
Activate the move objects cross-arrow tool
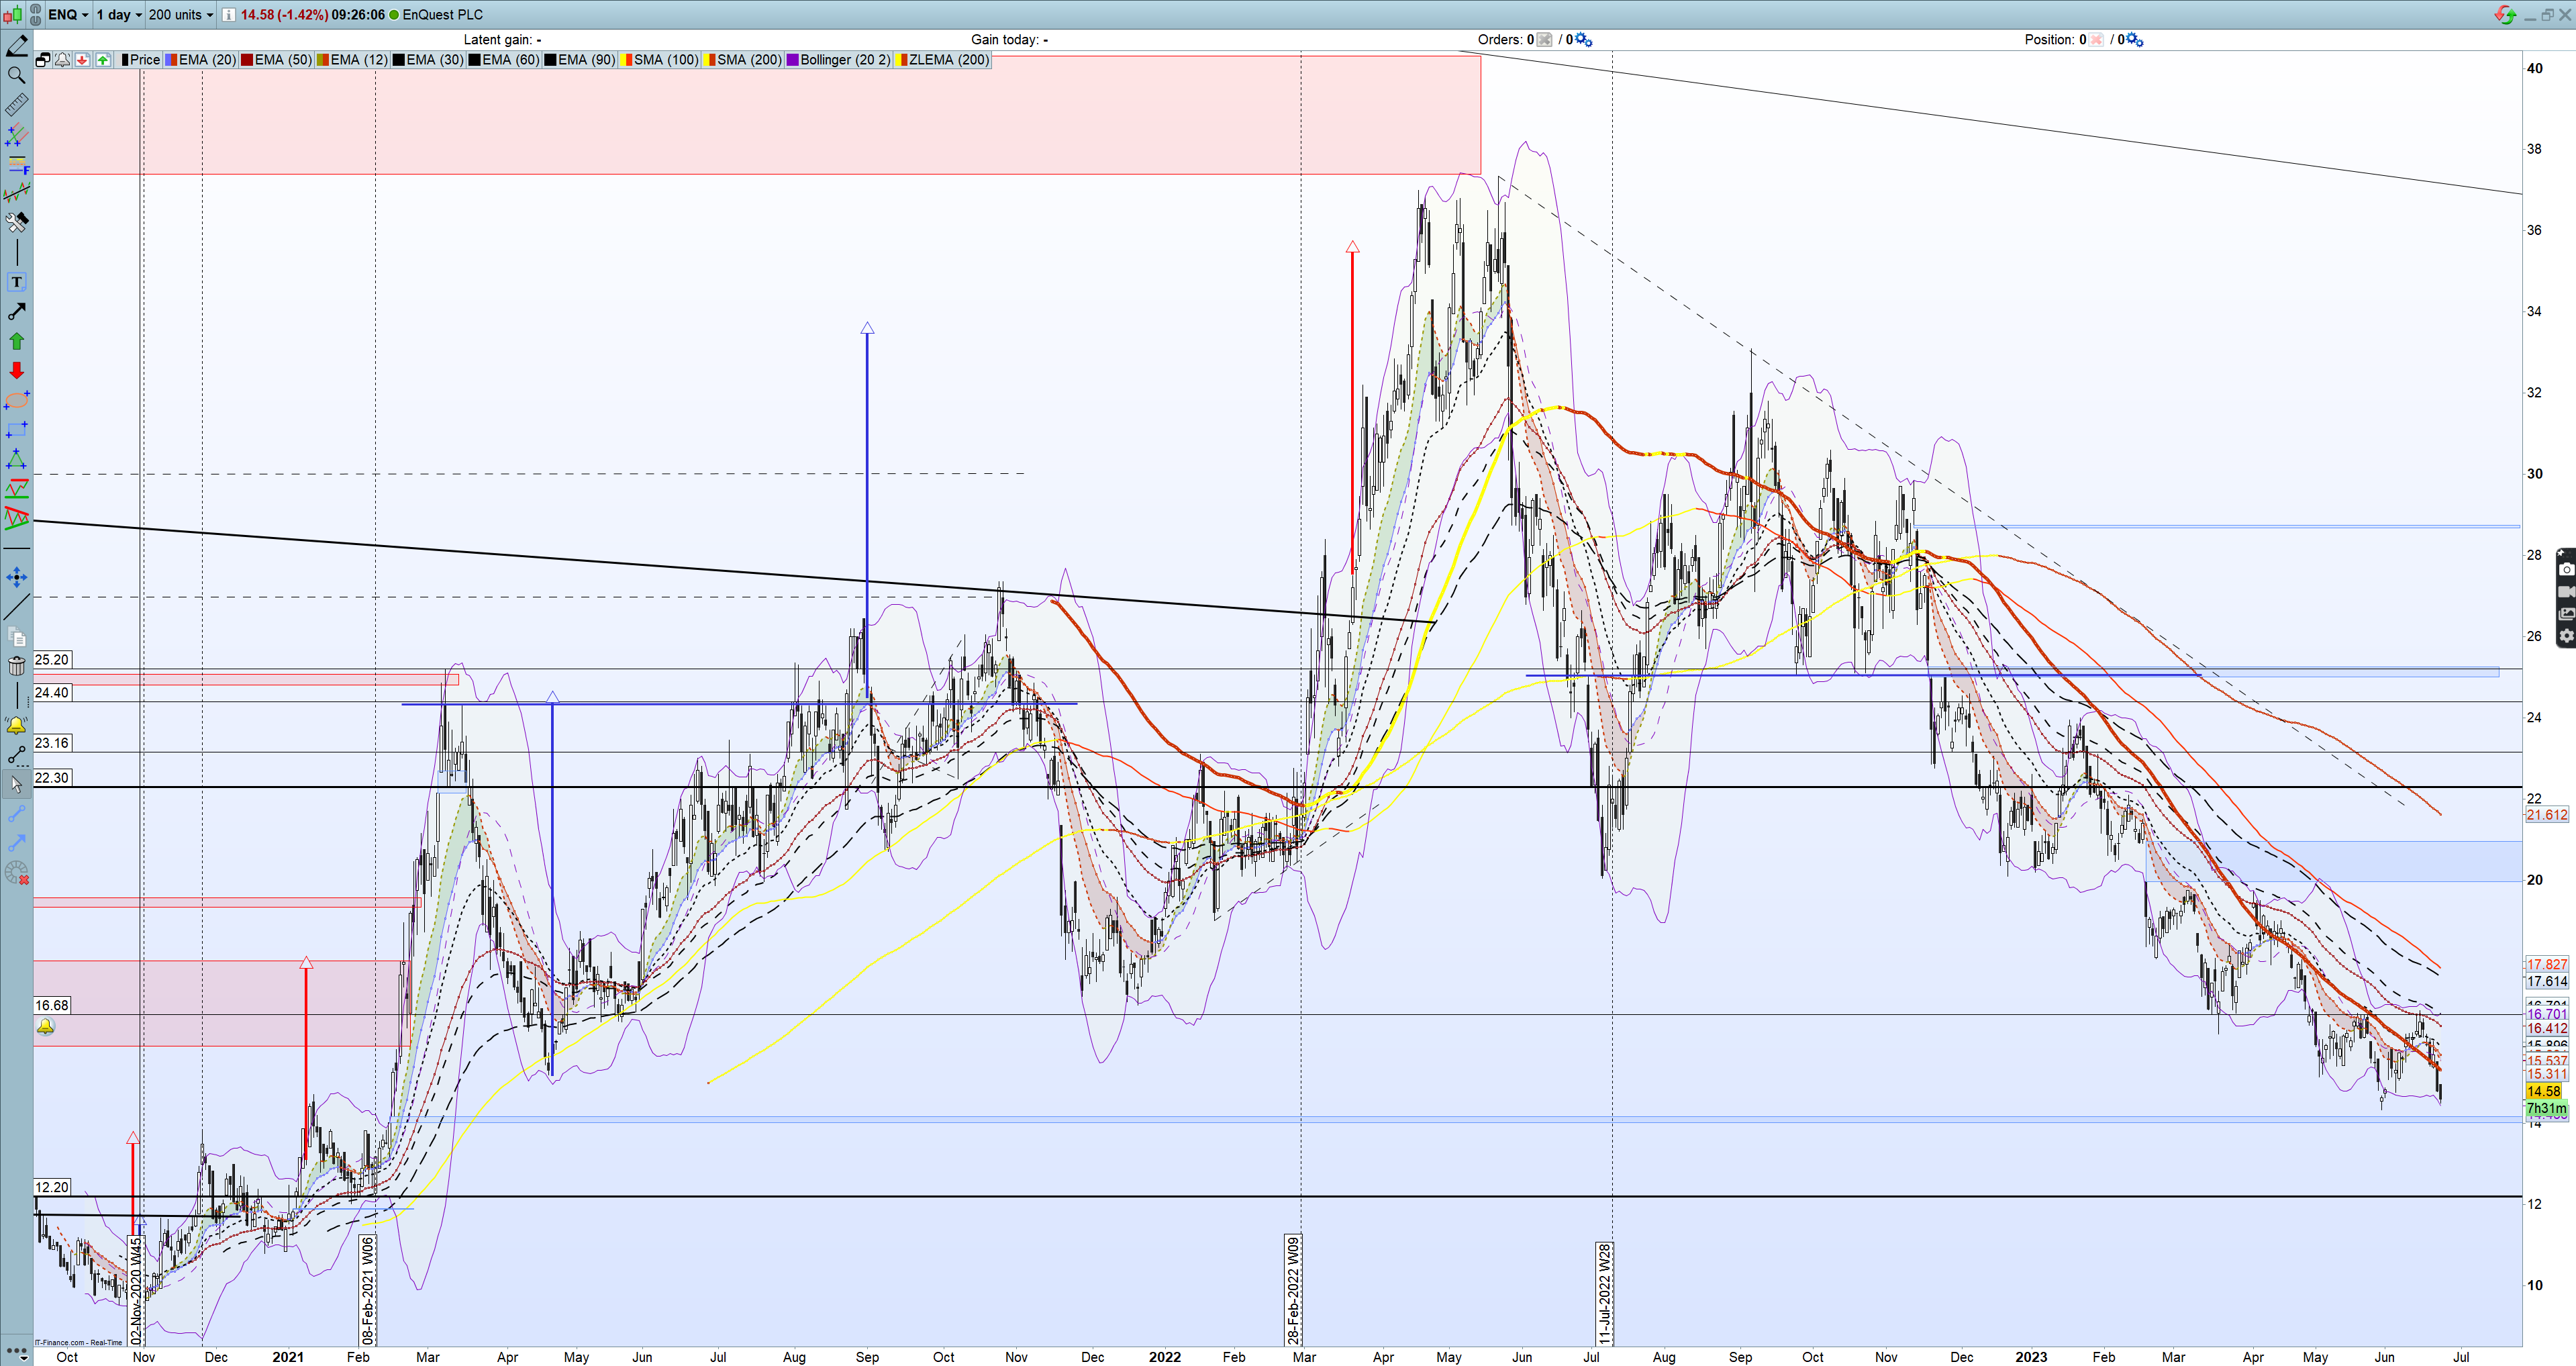tap(16, 577)
